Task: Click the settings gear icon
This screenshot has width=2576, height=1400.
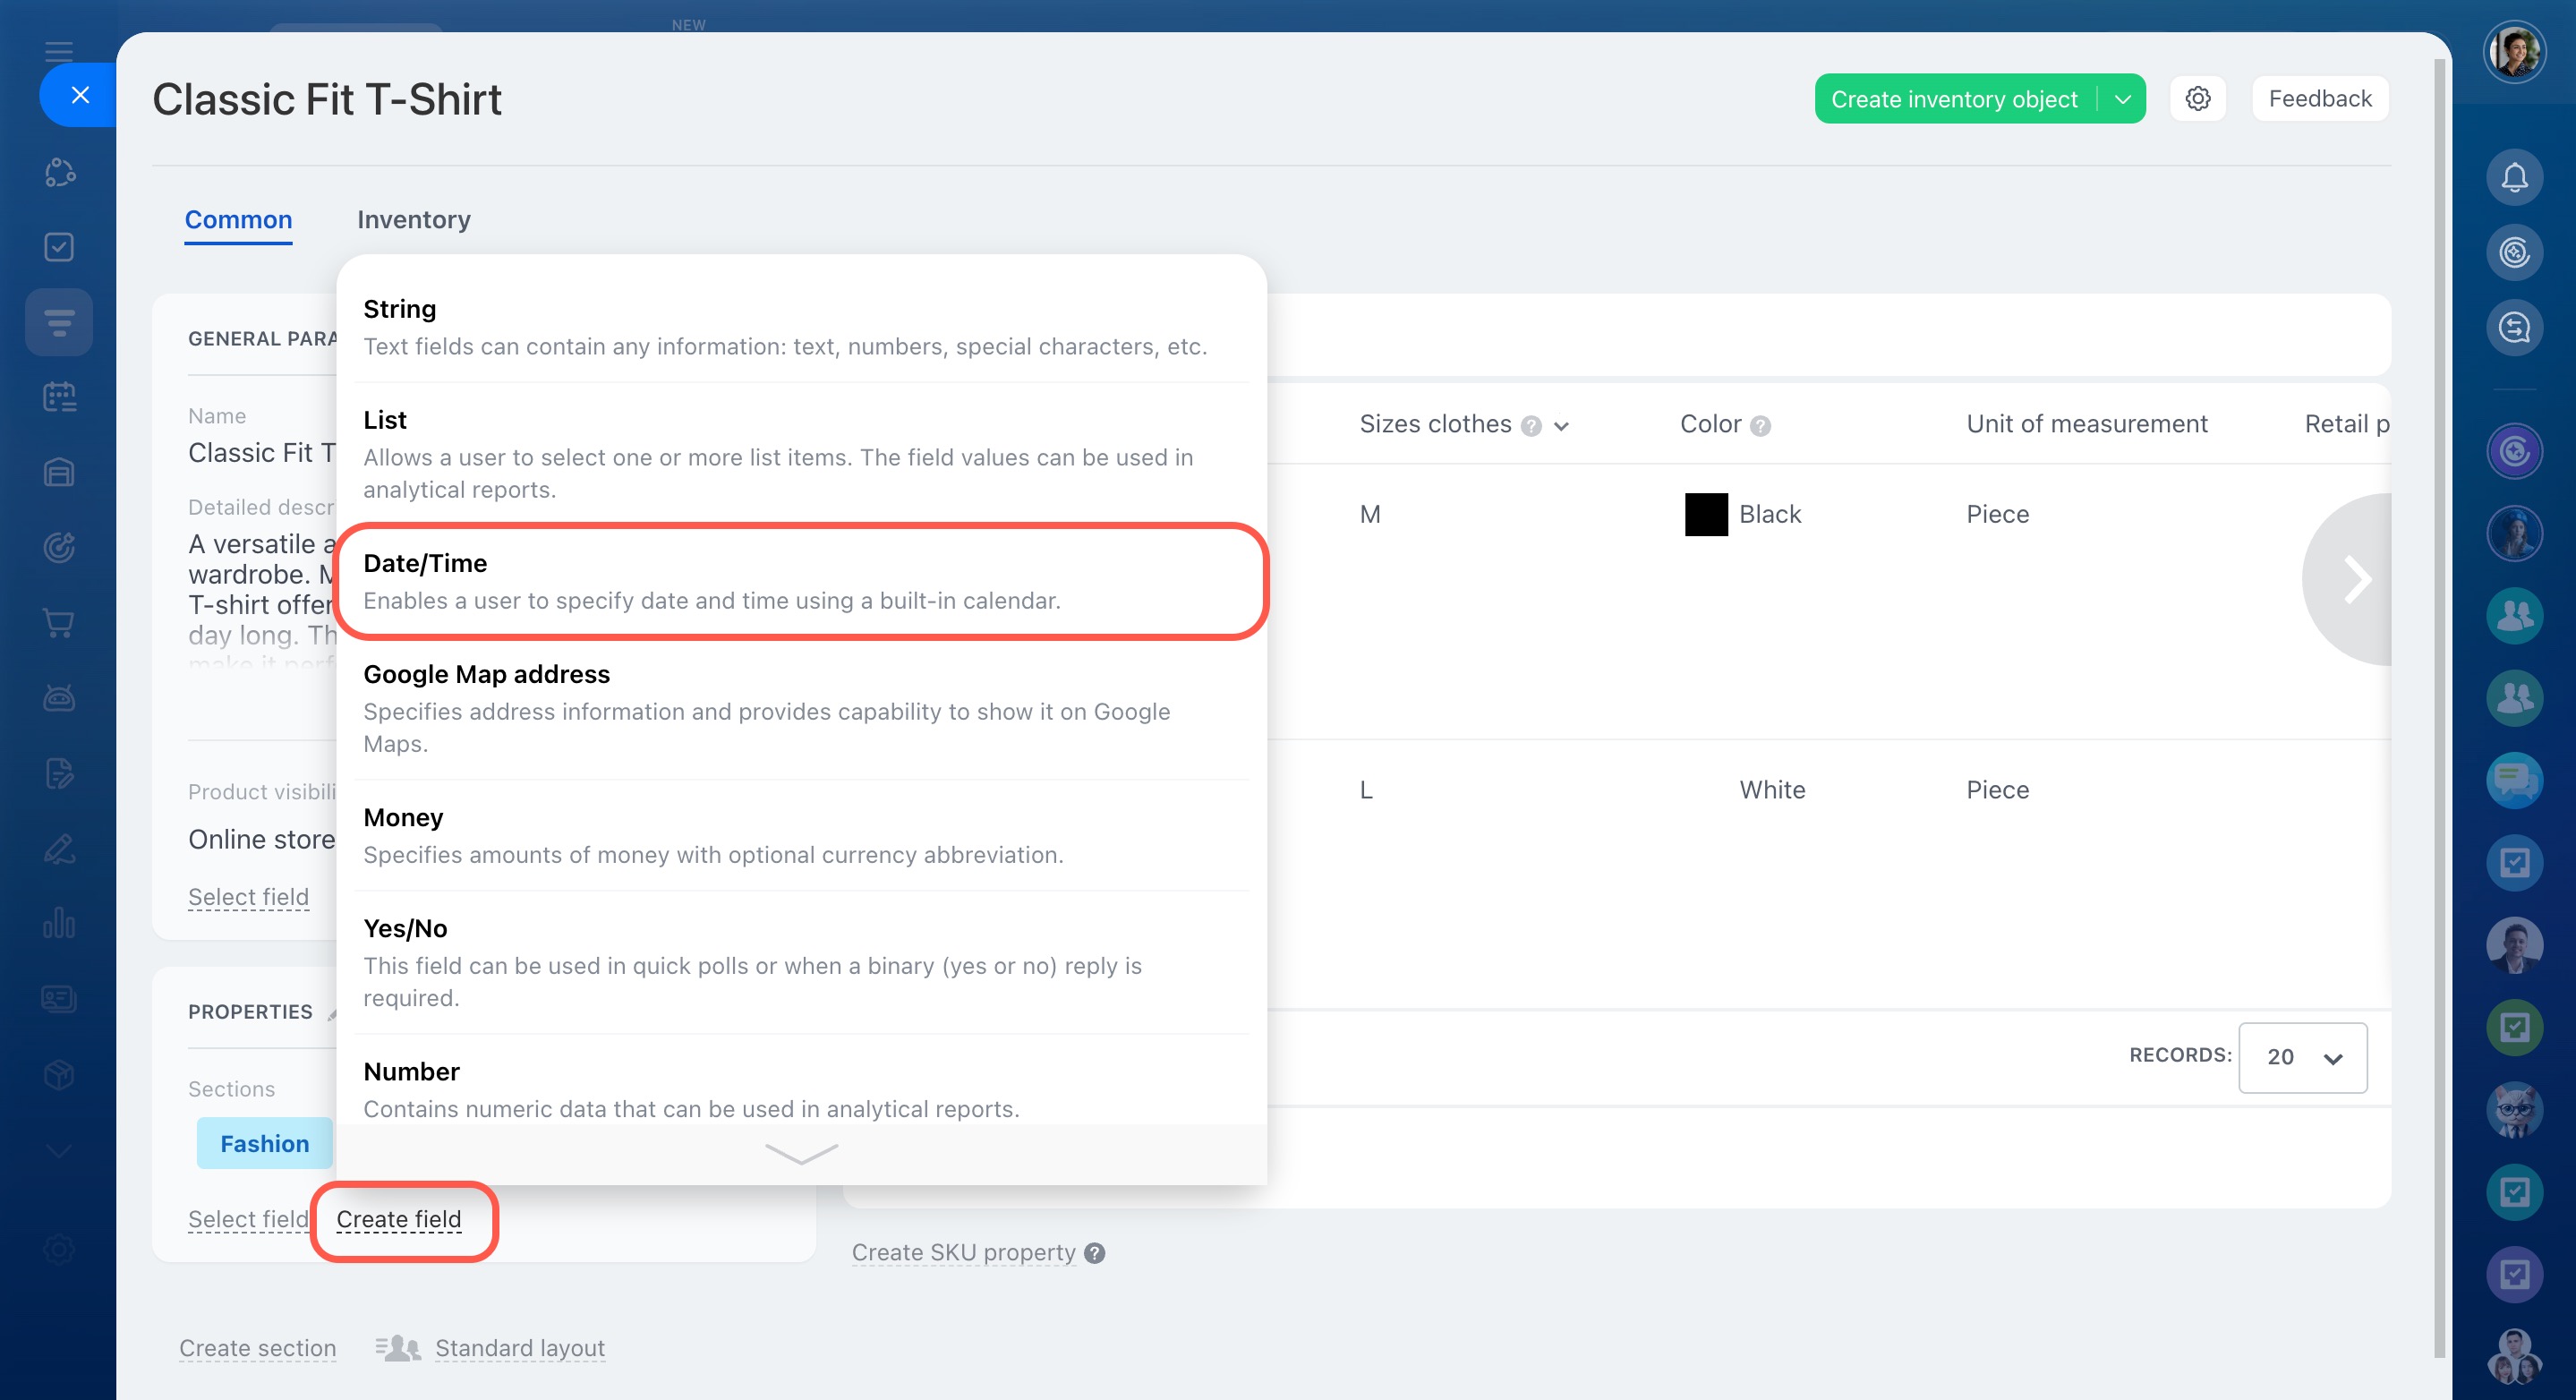Action: (2197, 99)
